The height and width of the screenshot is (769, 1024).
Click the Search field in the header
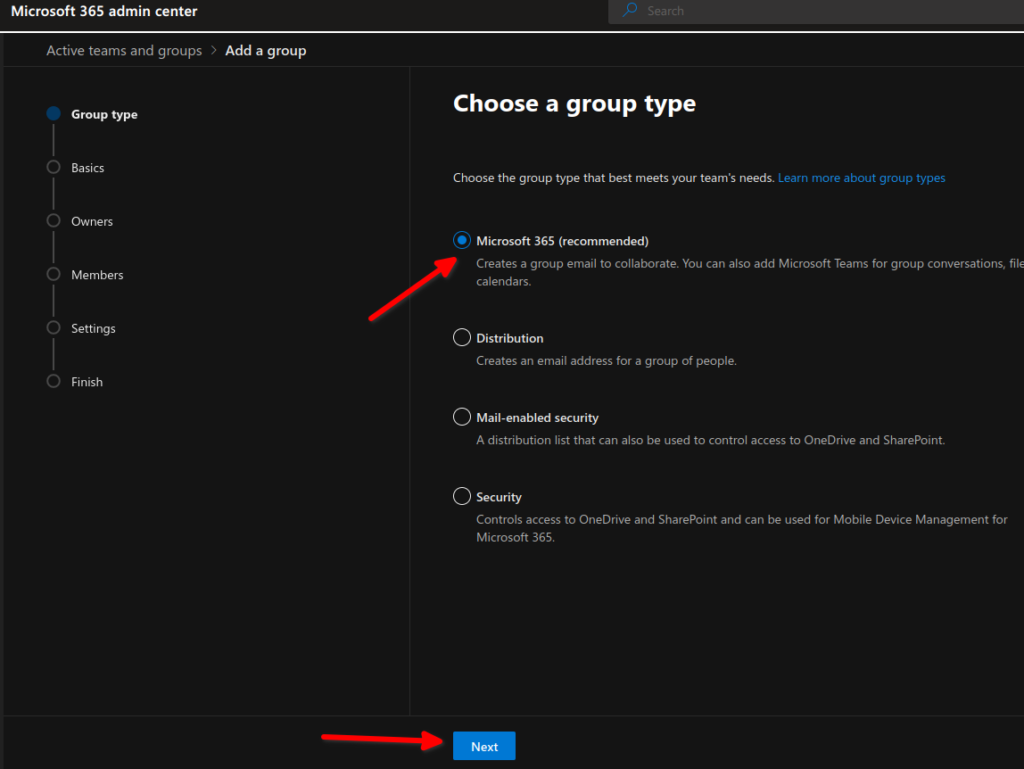816,11
